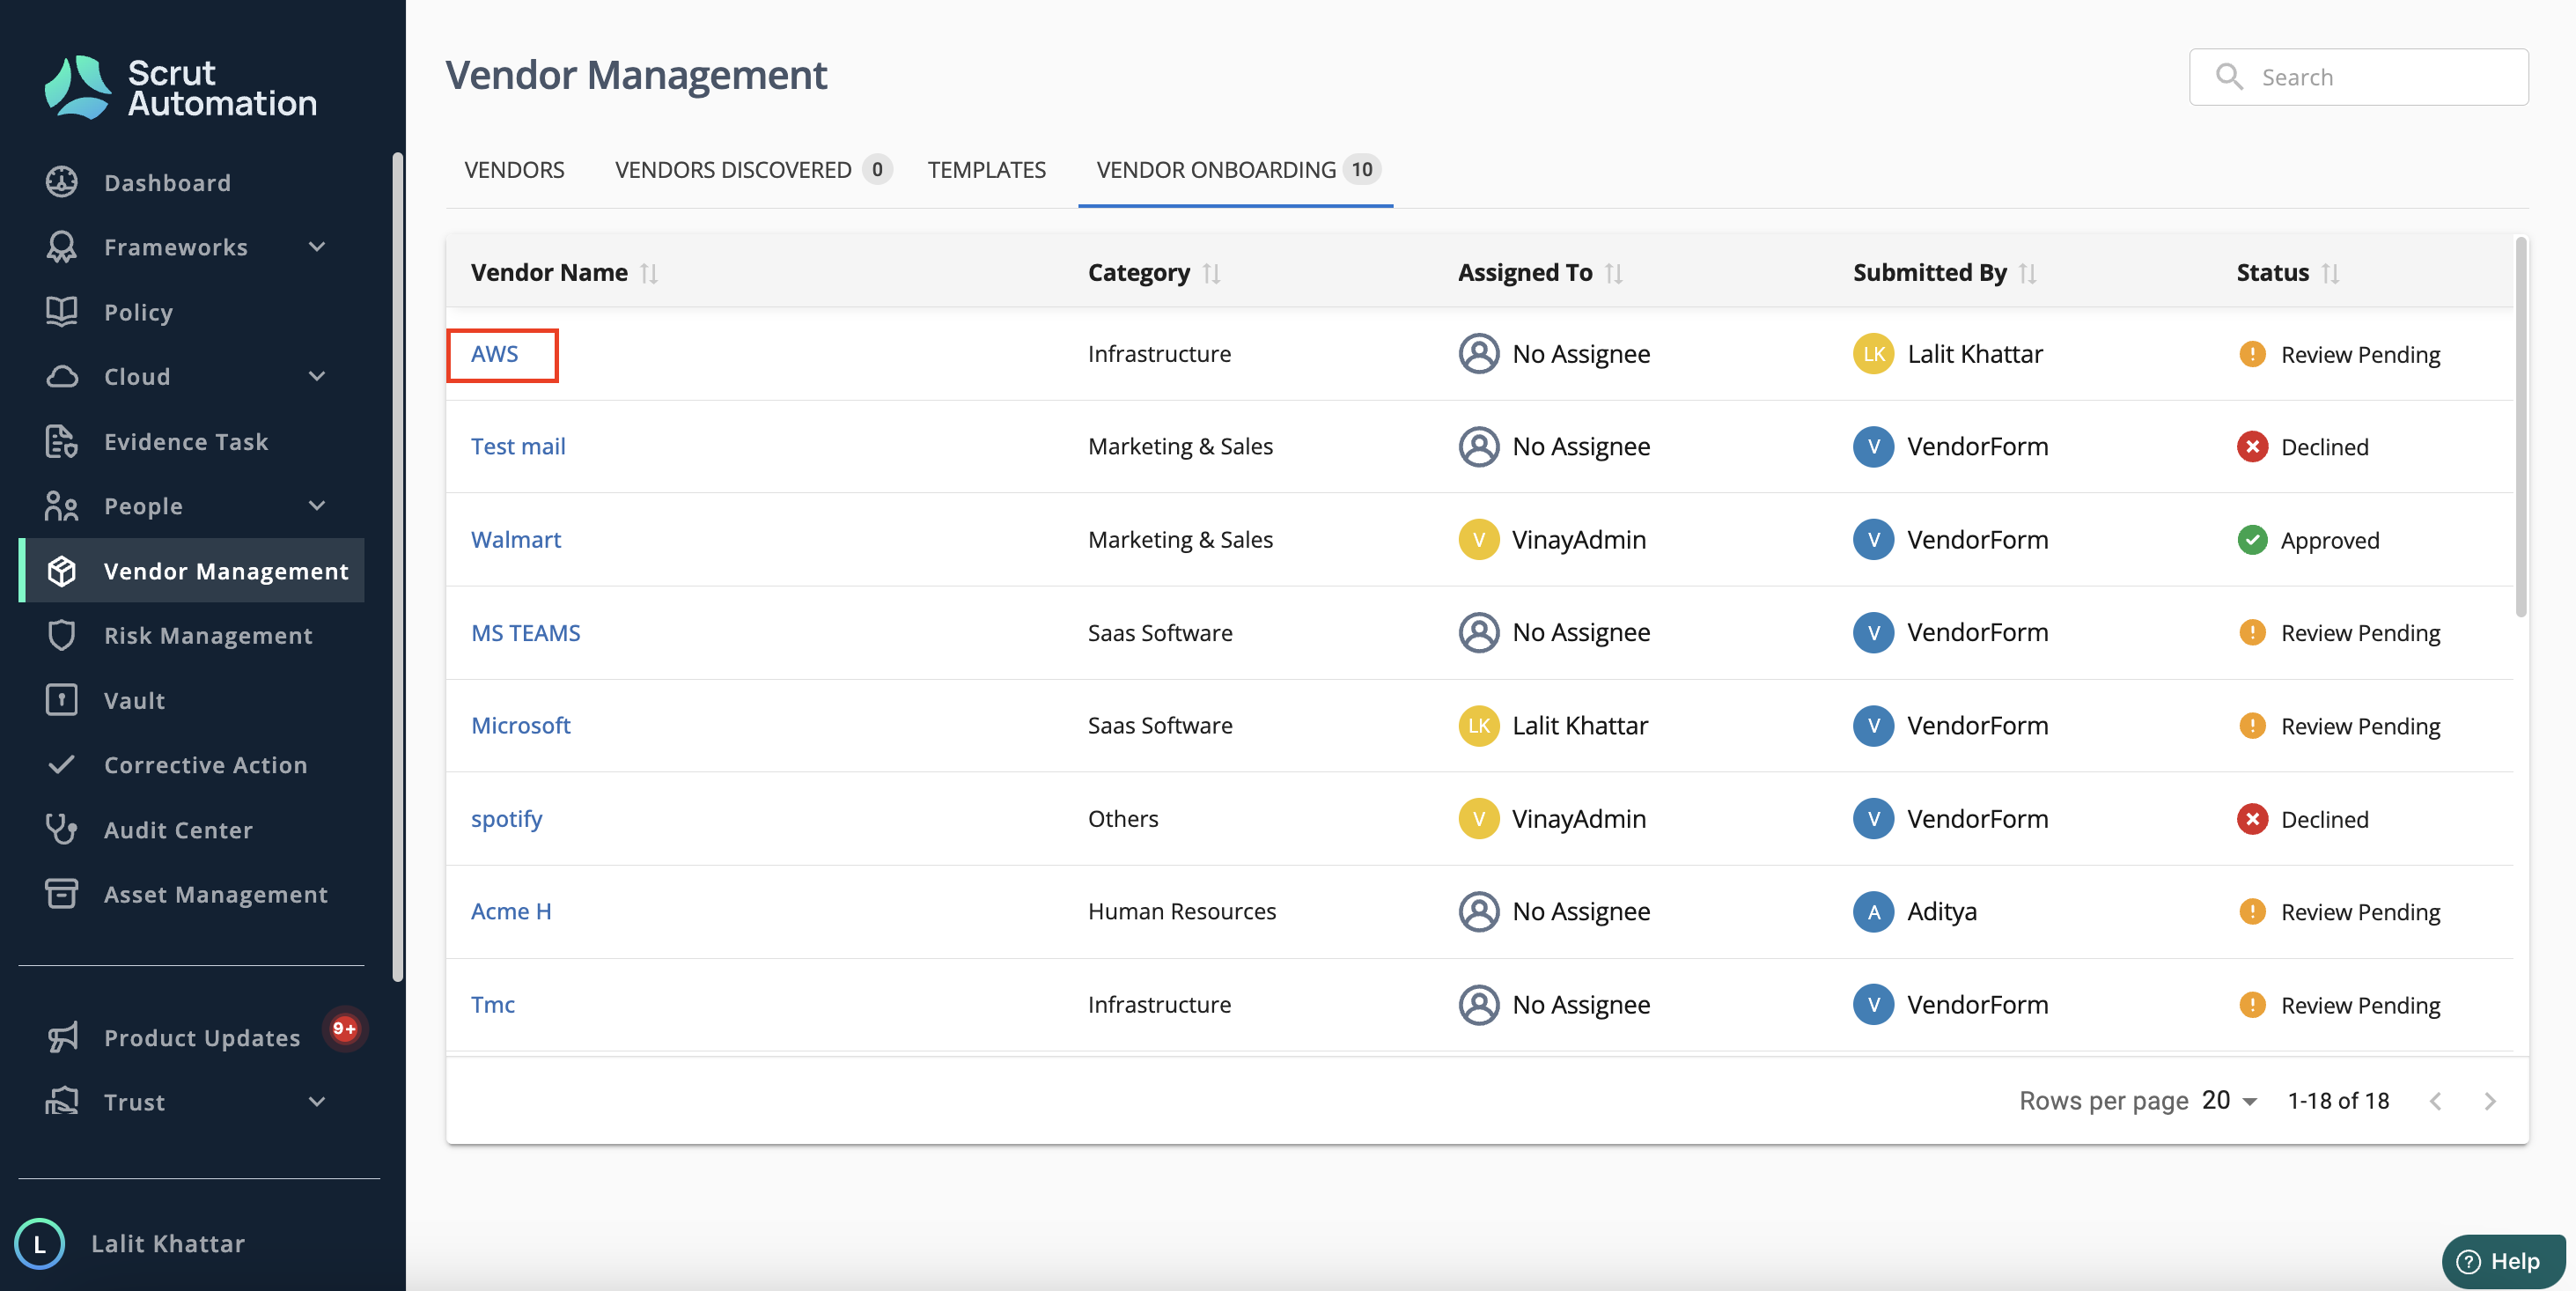Switch to the Templates tab
The width and height of the screenshot is (2576, 1291).
coord(986,170)
